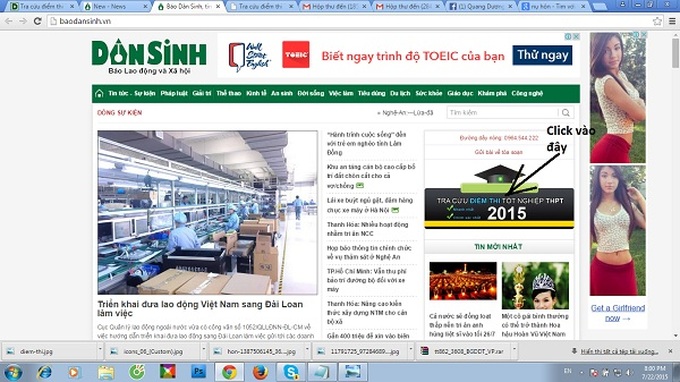Open the Pháp luật section
680x382 pixels.
tap(174, 93)
